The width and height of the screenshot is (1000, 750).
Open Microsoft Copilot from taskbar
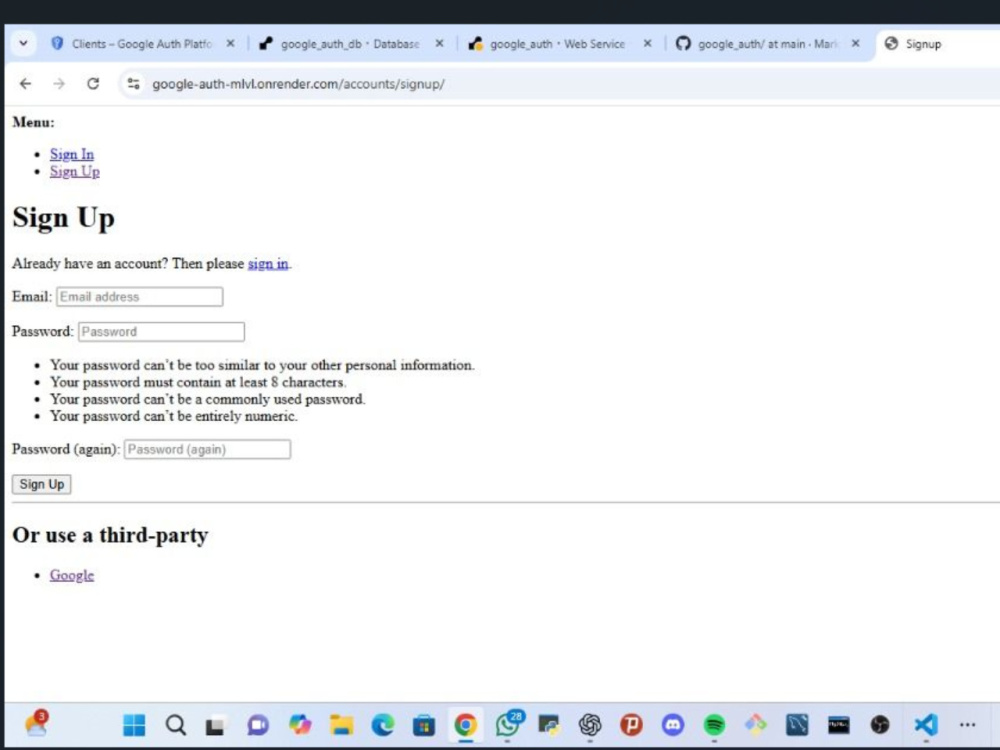[300, 724]
